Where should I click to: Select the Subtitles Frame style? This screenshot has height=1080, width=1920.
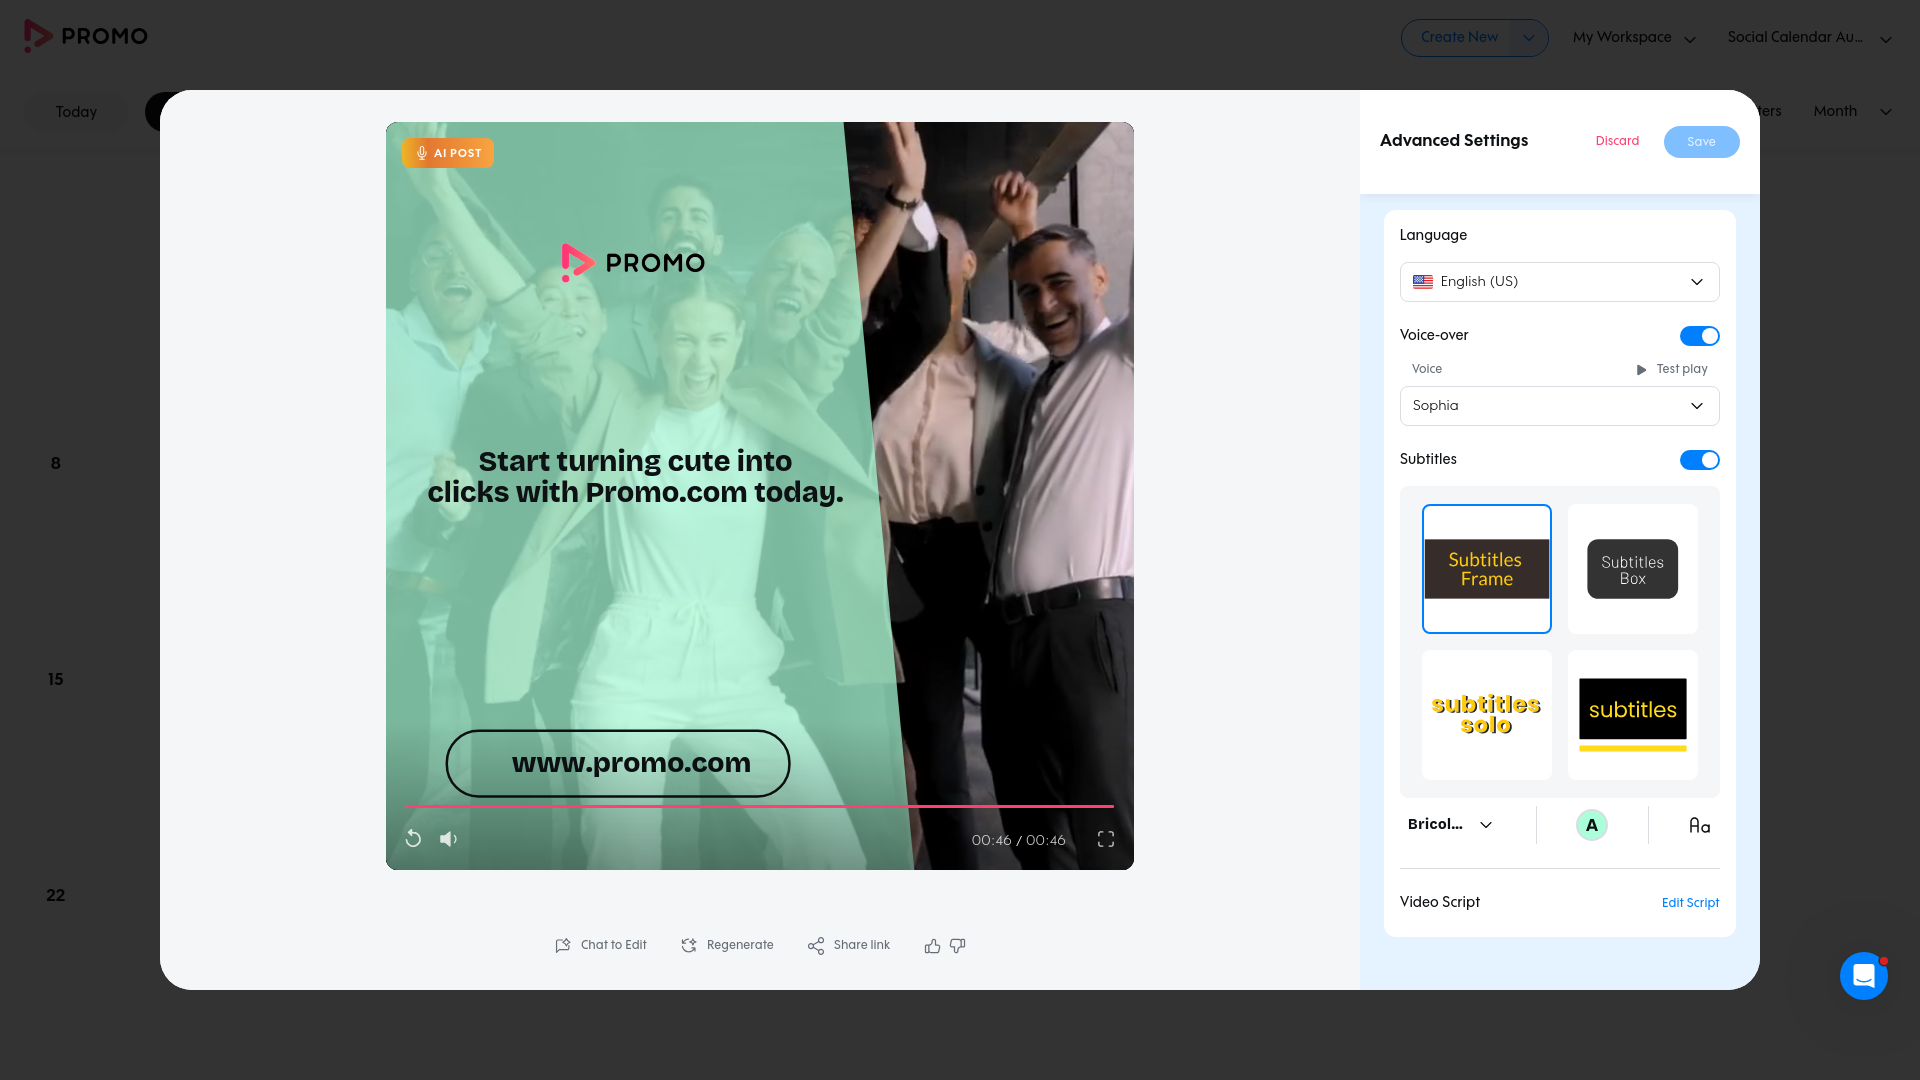1486,569
